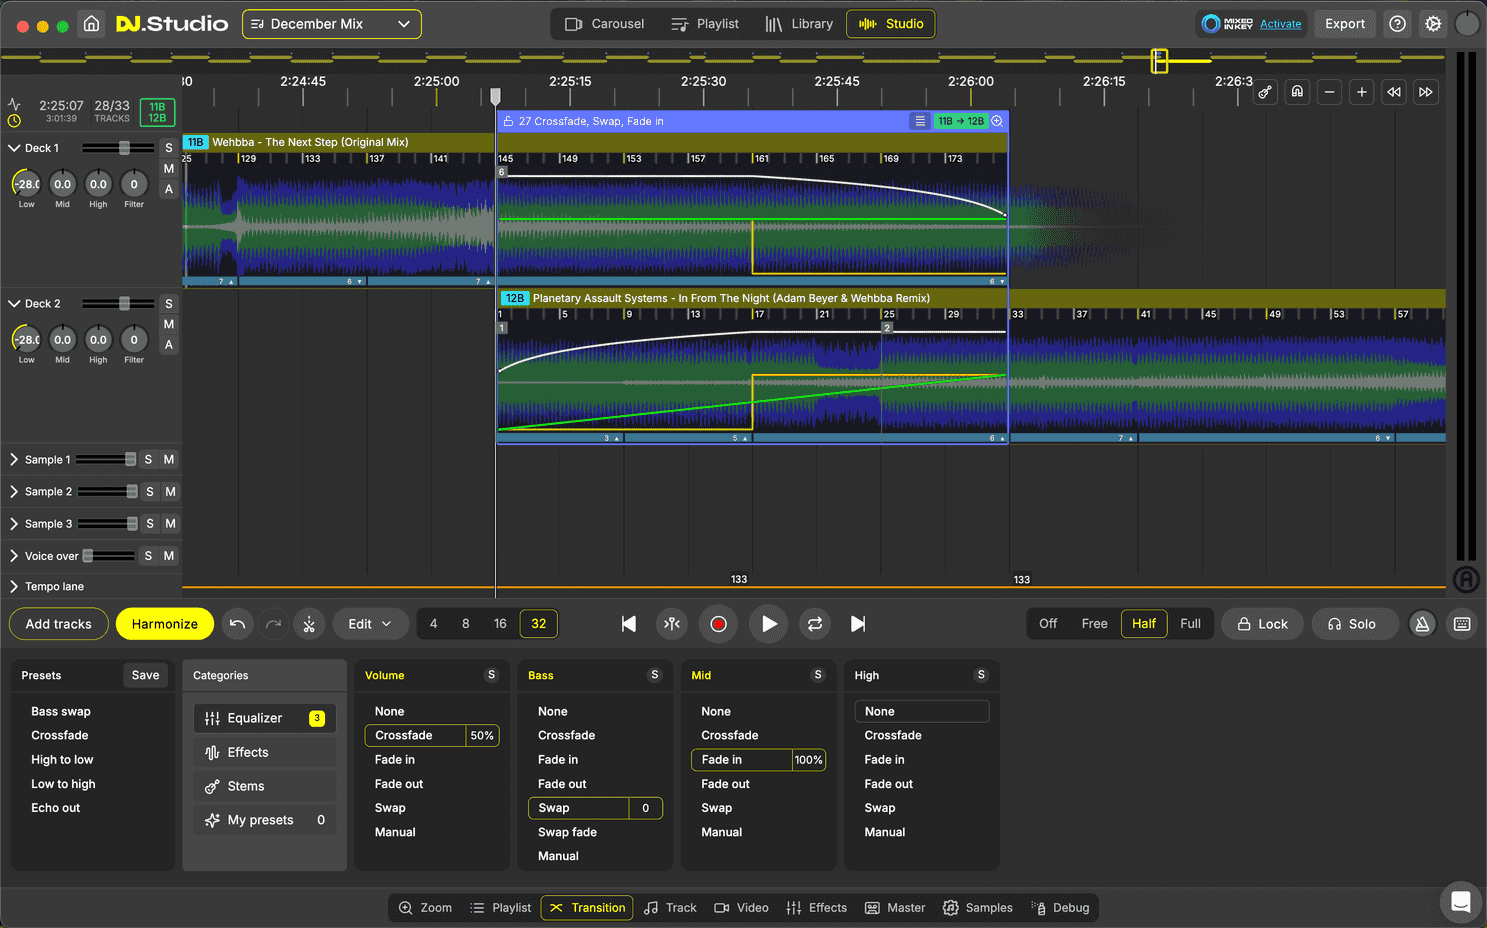Screen dimensions: 1487x928
Task: Solo the Voice over track
Action: (x=148, y=556)
